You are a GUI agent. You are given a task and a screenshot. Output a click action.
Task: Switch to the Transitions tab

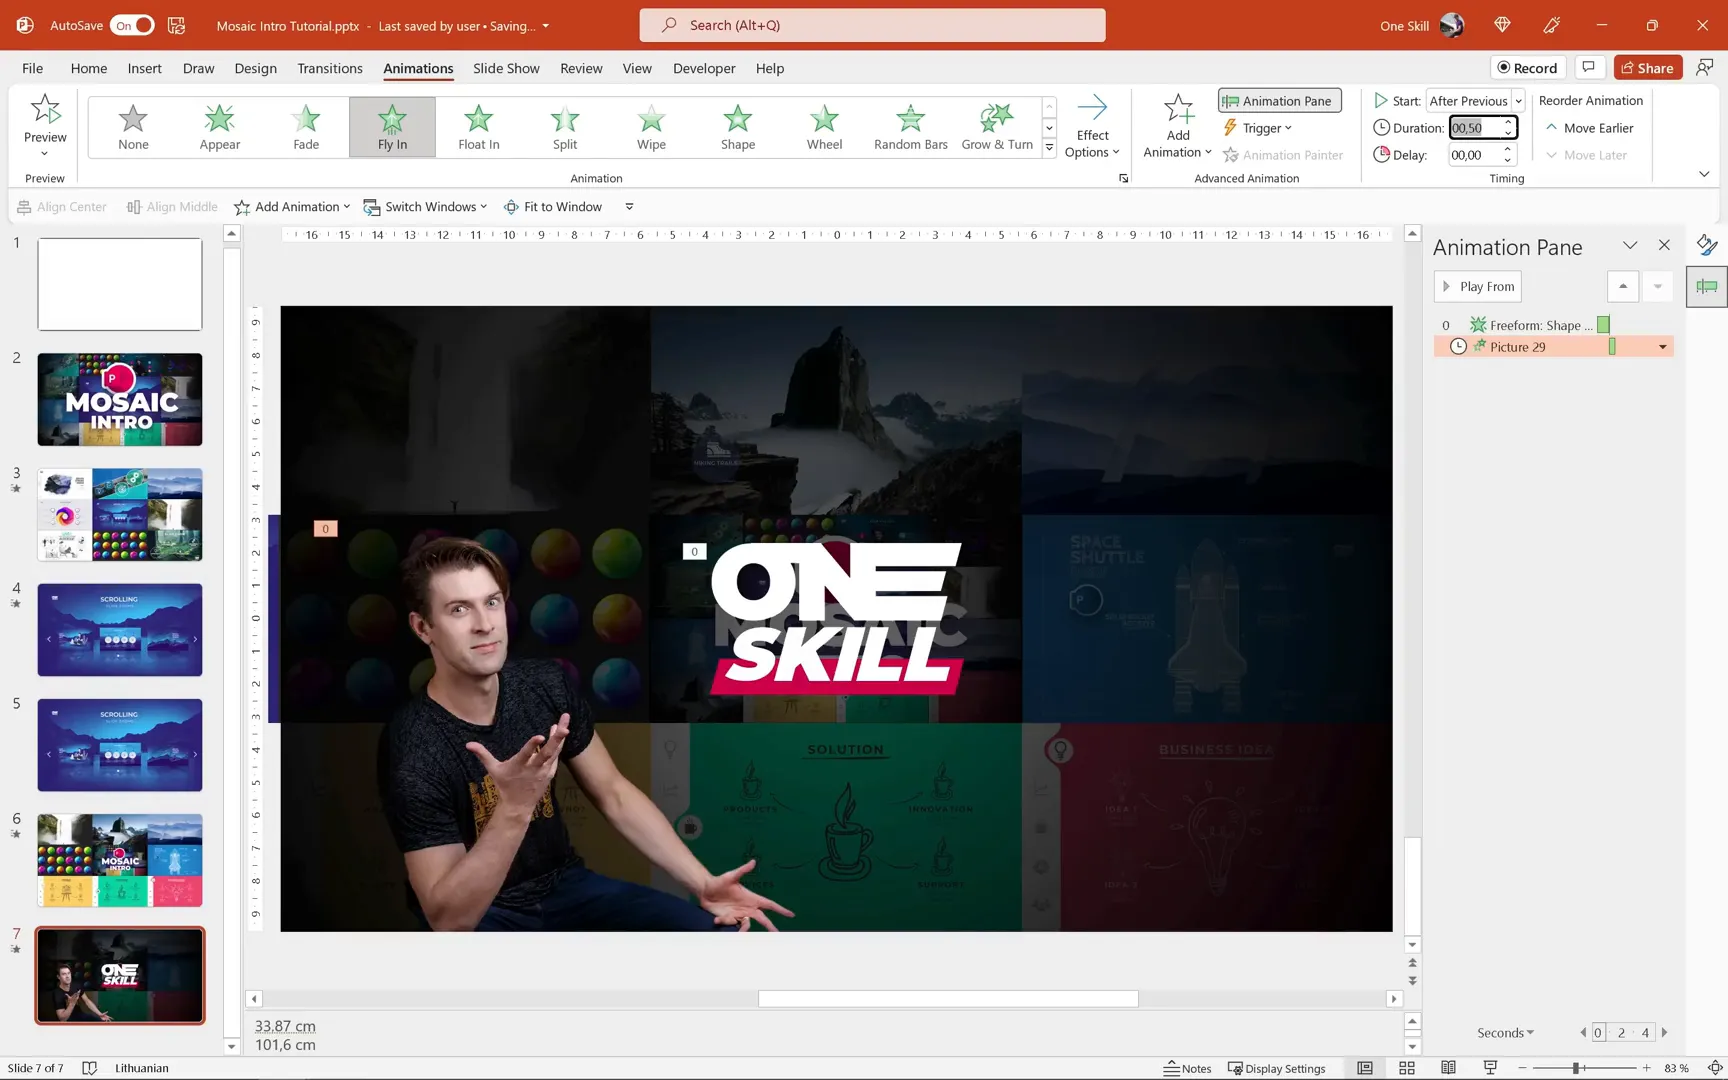point(330,68)
